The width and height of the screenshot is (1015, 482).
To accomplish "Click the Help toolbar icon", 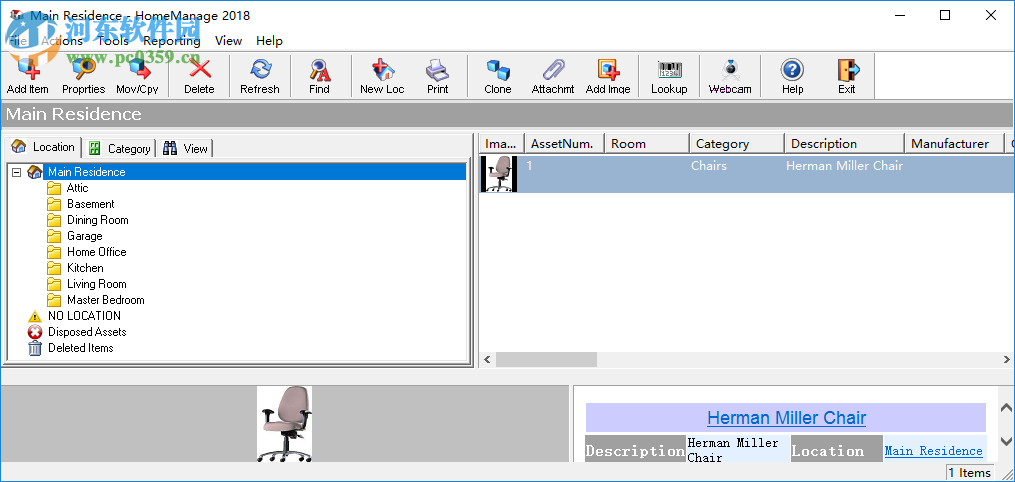I will click(x=792, y=76).
